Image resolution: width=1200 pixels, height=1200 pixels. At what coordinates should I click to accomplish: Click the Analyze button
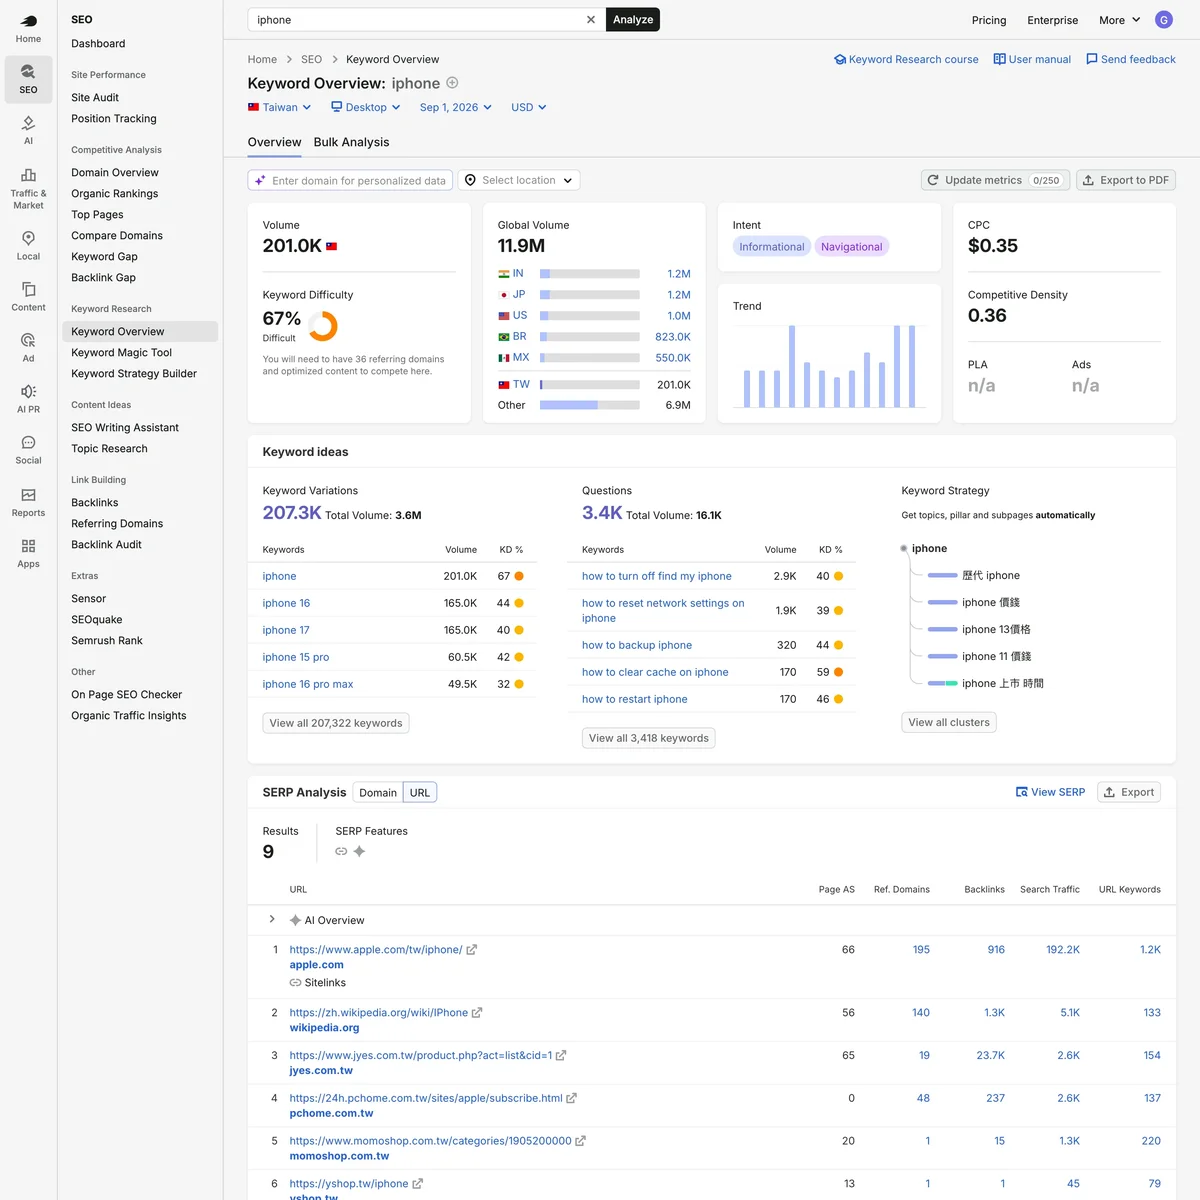[x=633, y=20]
